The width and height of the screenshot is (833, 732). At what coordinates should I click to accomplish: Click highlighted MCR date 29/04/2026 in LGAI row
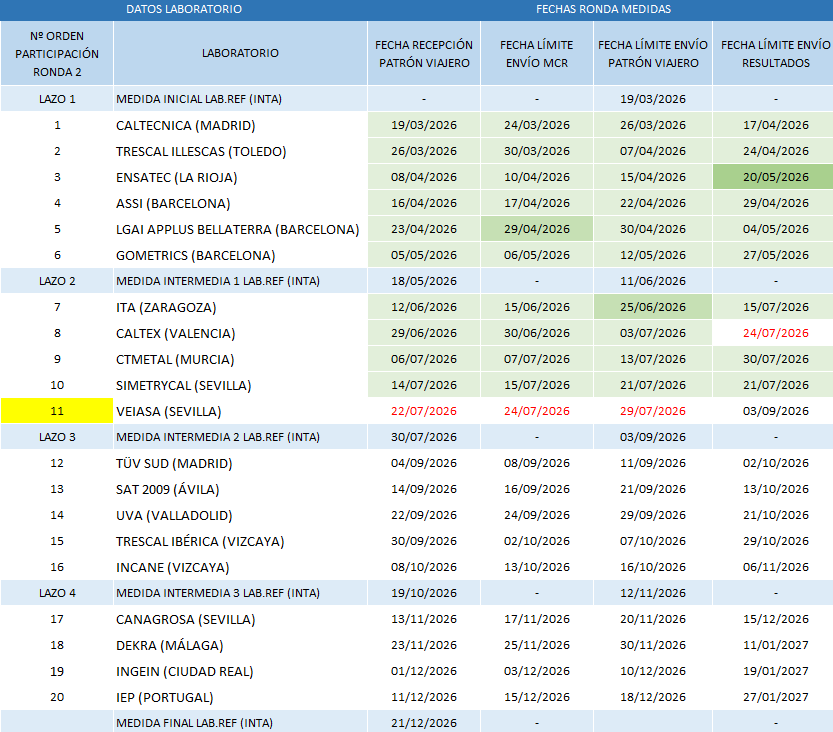(537, 229)
